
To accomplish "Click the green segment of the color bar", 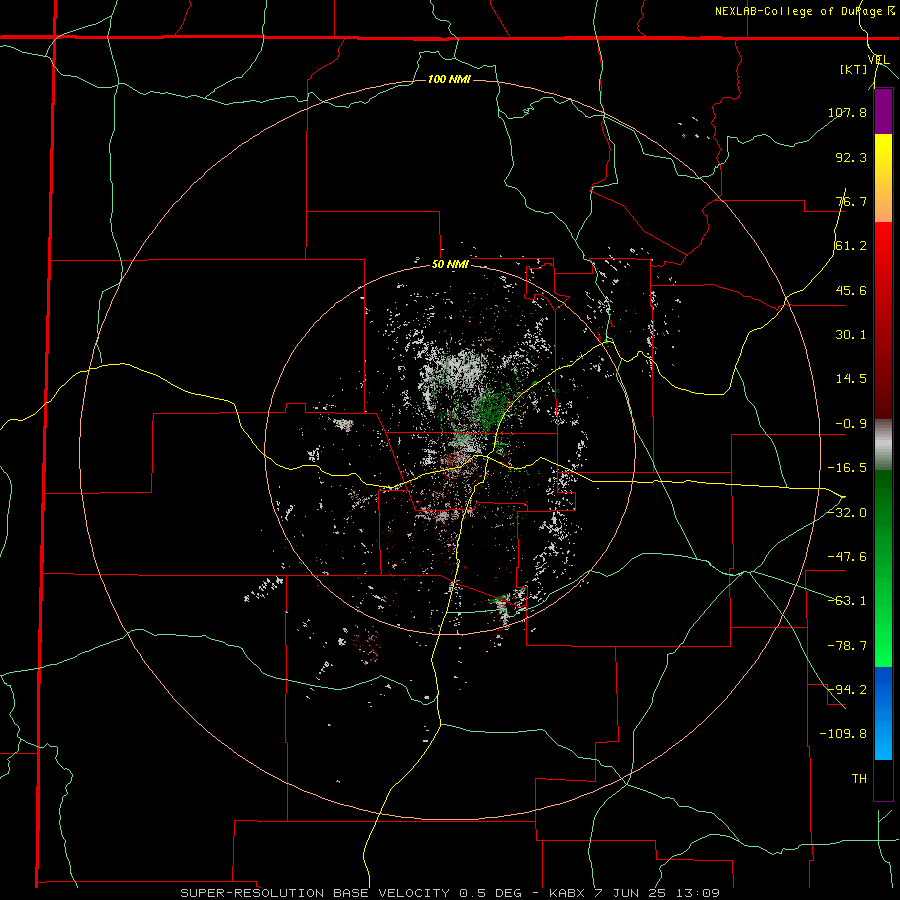I will click(x=883, y=568).
